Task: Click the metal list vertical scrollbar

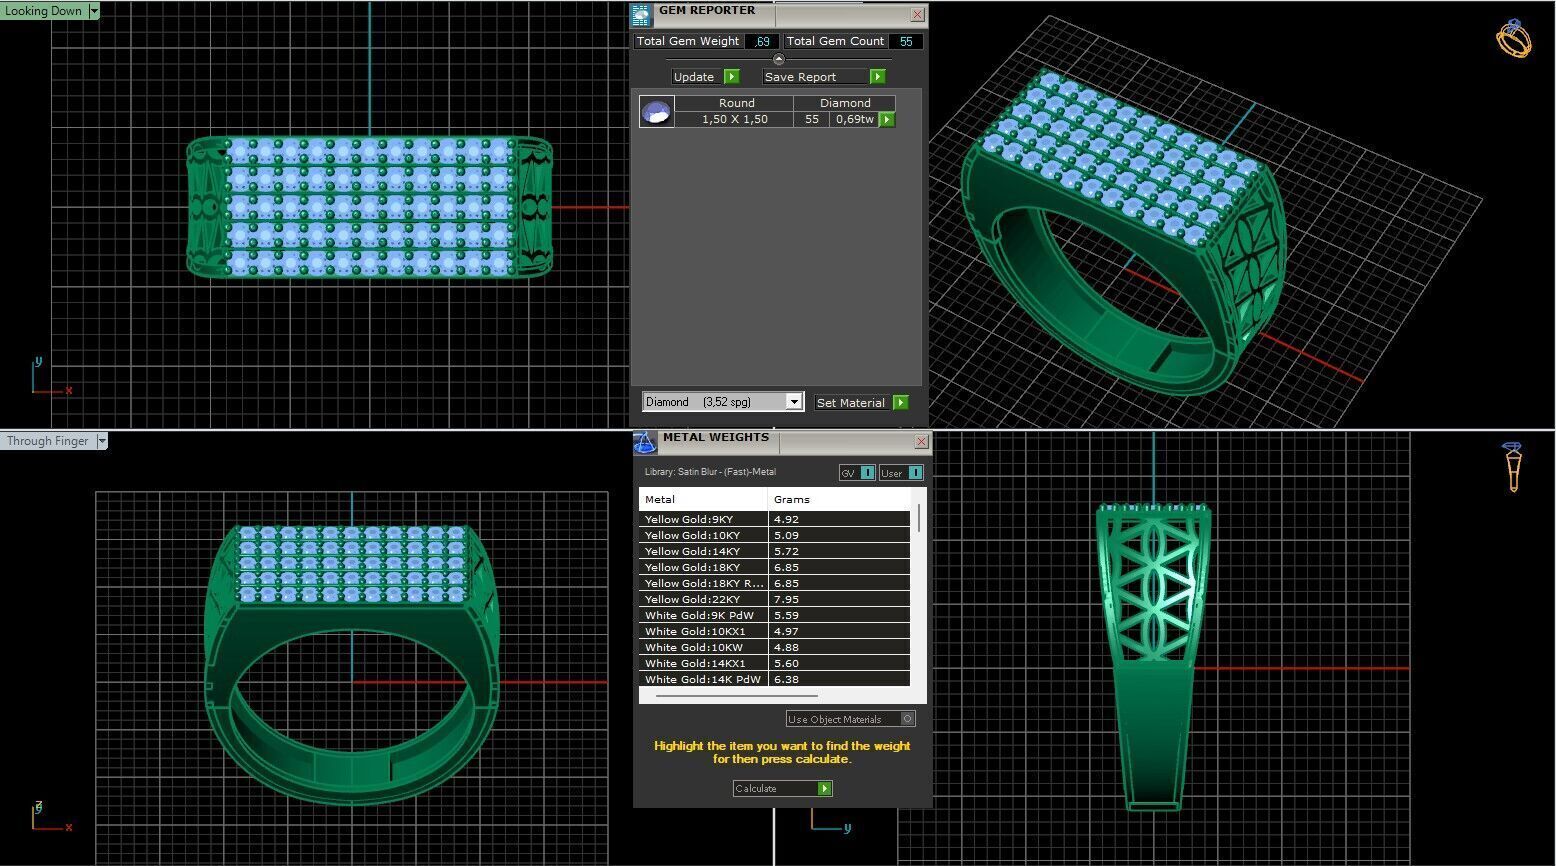Action: pyautogui.click(x=918, y=520)
